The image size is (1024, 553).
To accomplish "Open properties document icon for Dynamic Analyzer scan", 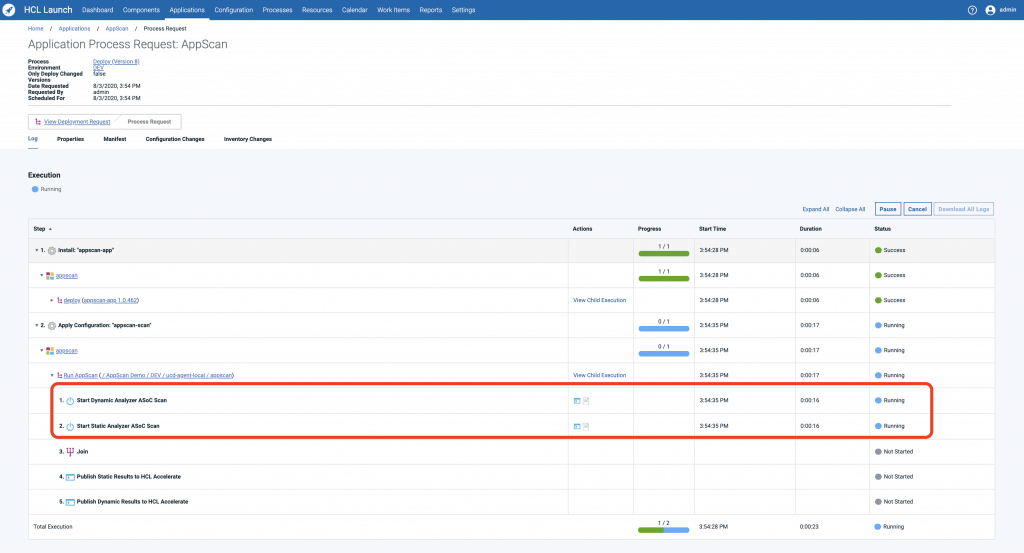I will coord(586,401).
